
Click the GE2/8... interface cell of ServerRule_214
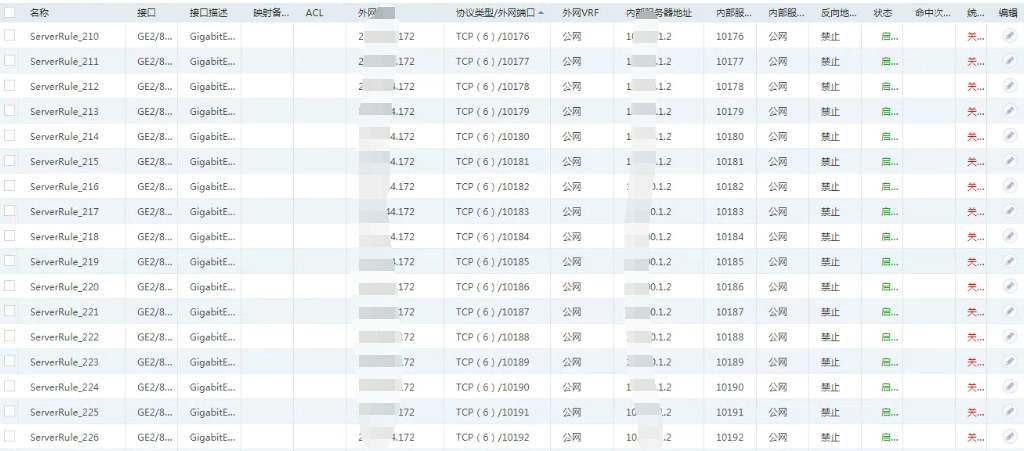[155, 136]
